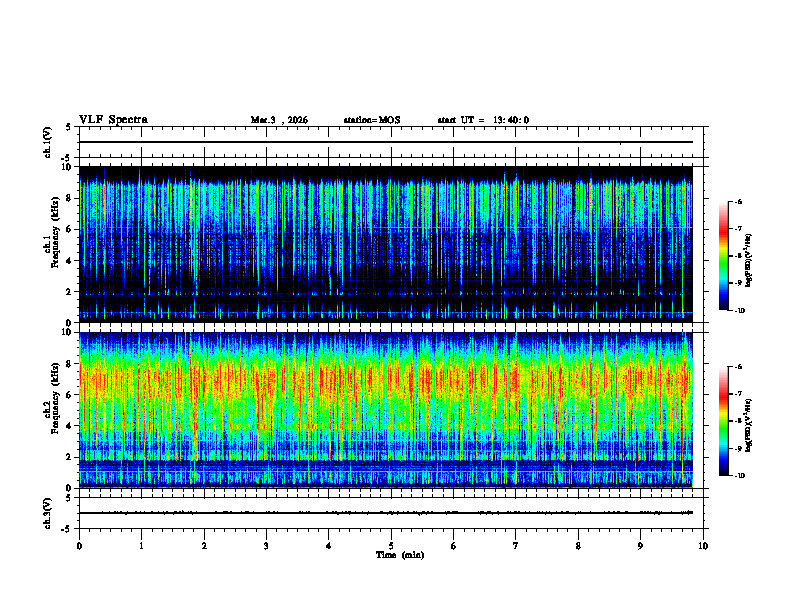Click the time axis tick label "3"

coord(266,546)
